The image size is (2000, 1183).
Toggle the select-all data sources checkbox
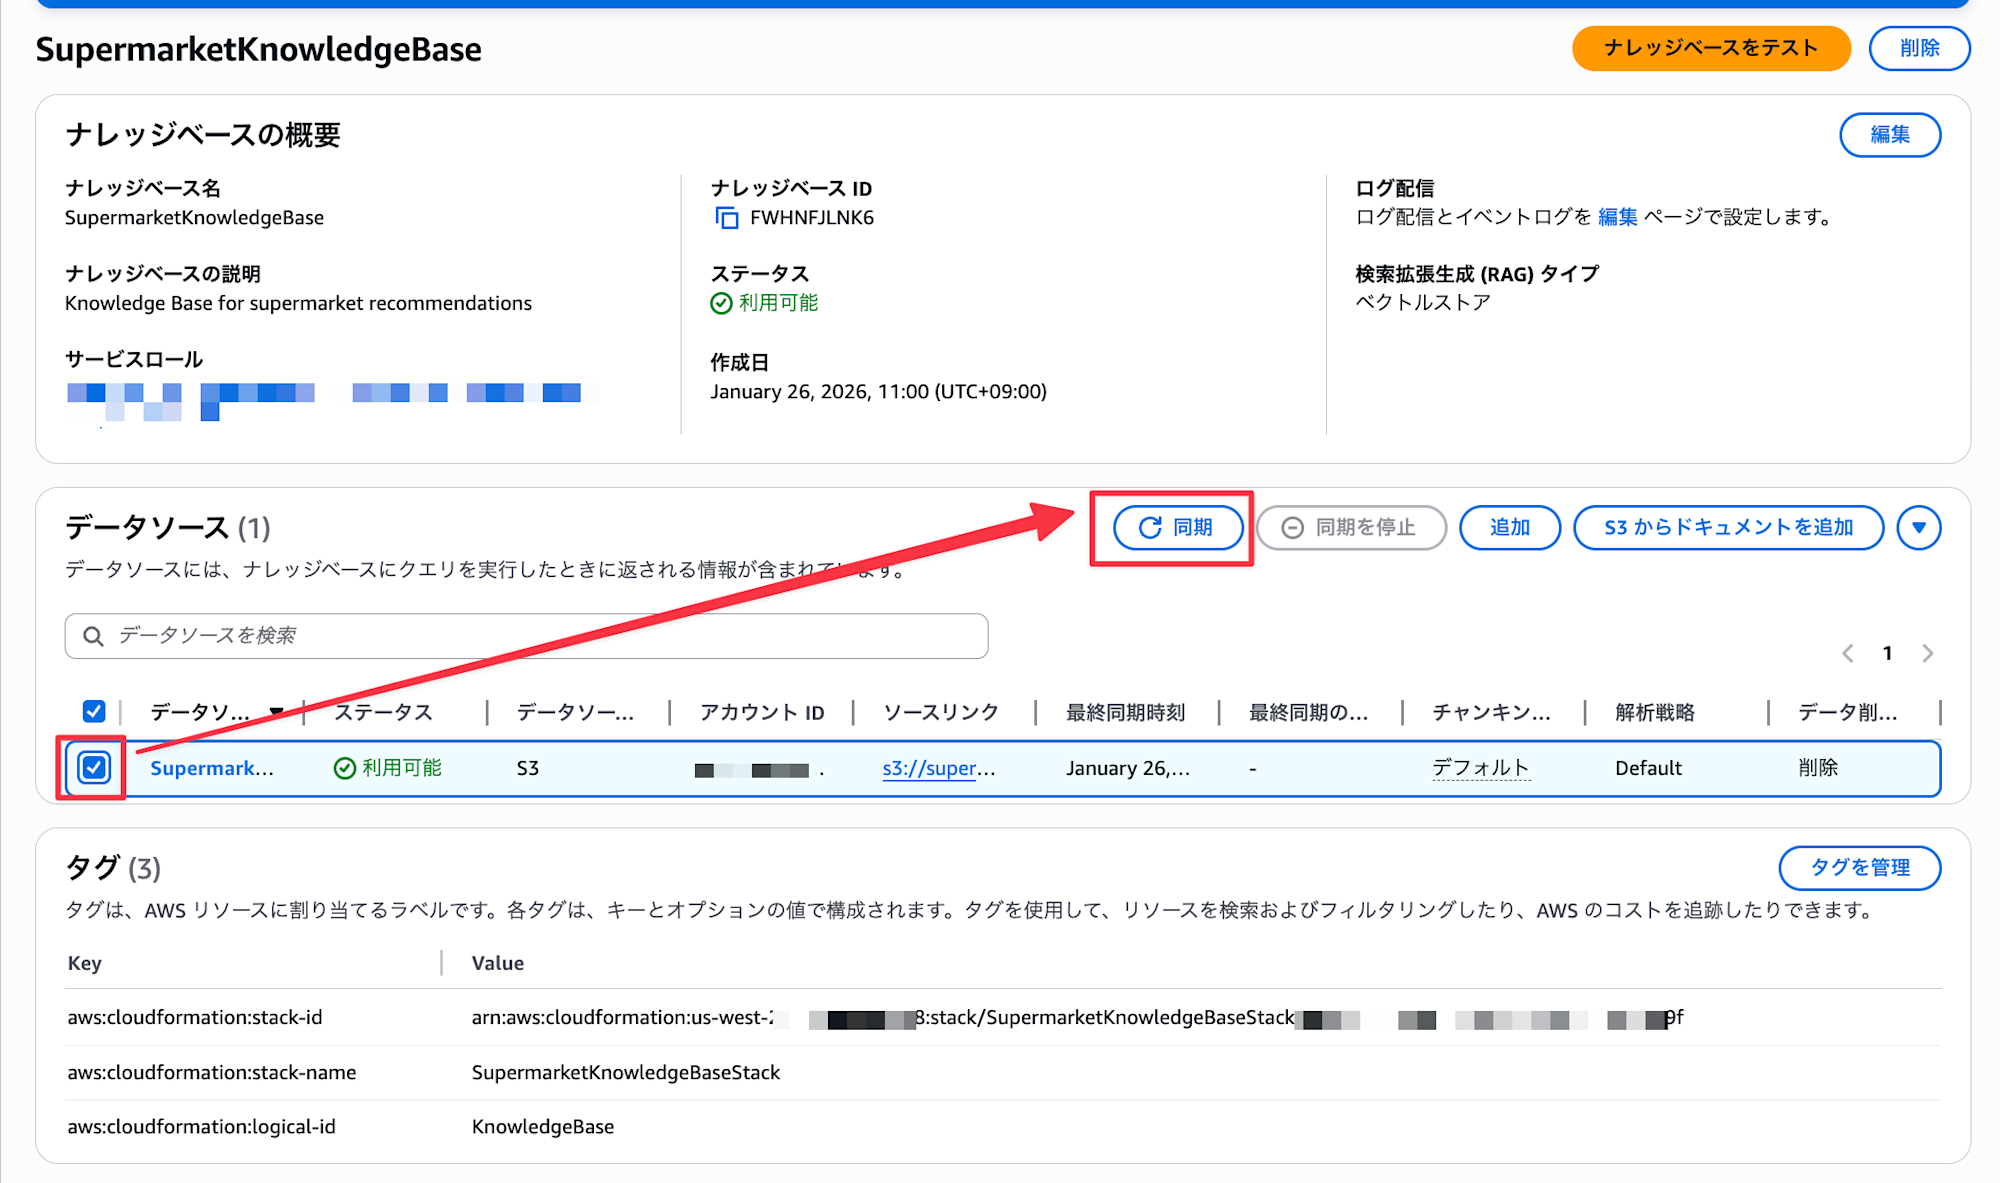coord(94,711)
